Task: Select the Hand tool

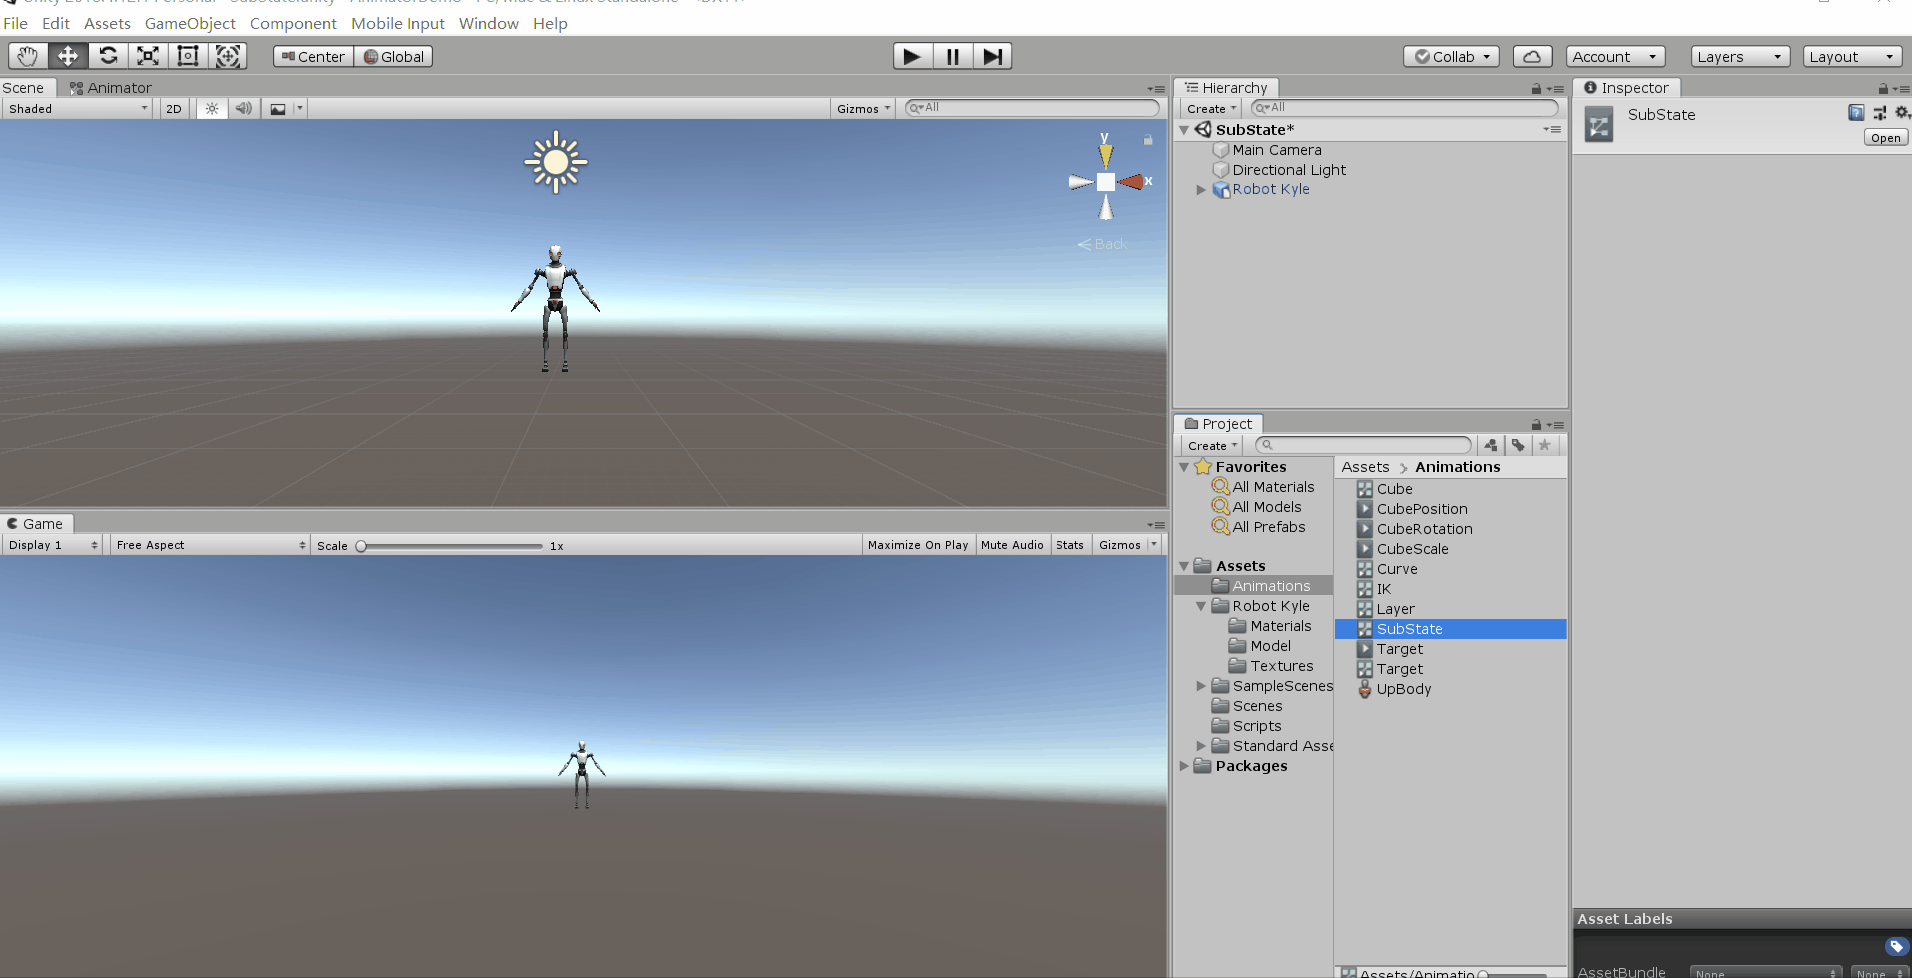Action: pos(28,56)
